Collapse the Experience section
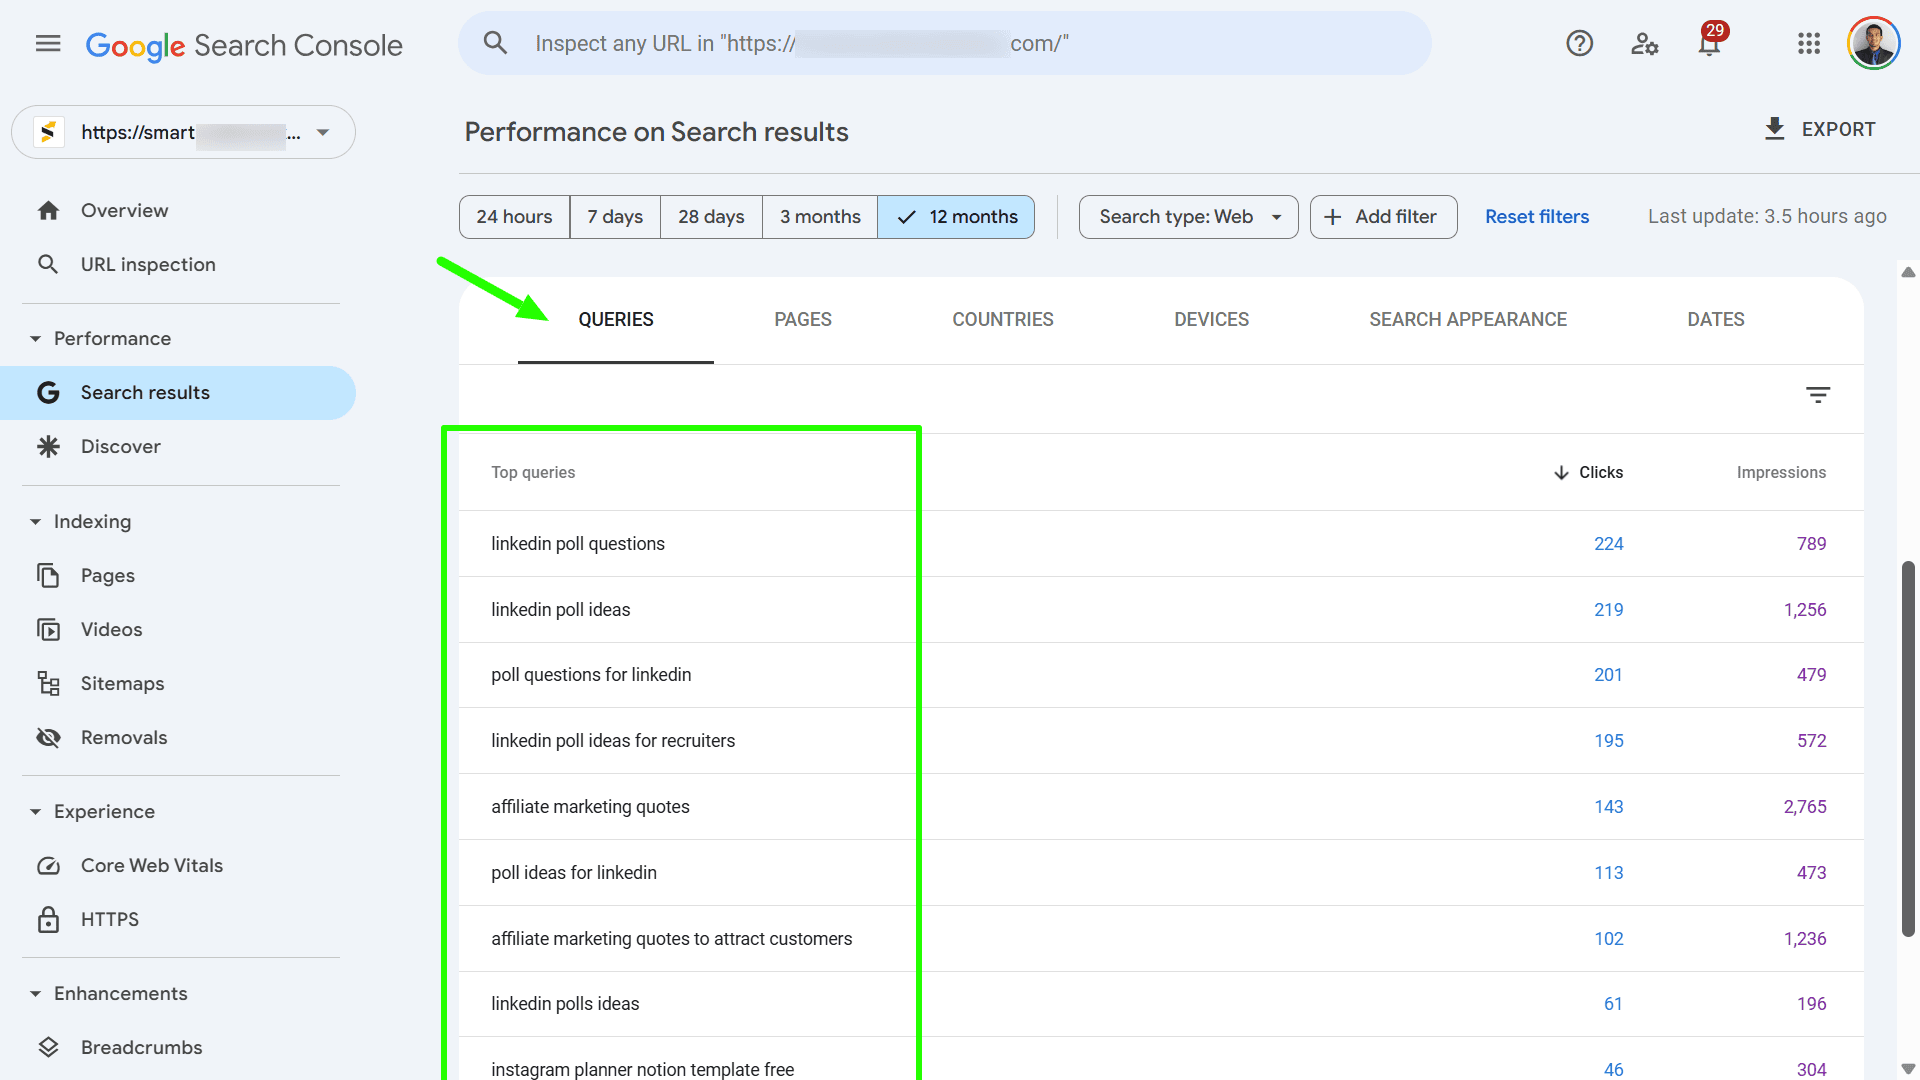Screen dimensions: 1920x1080 coord(35,812)
